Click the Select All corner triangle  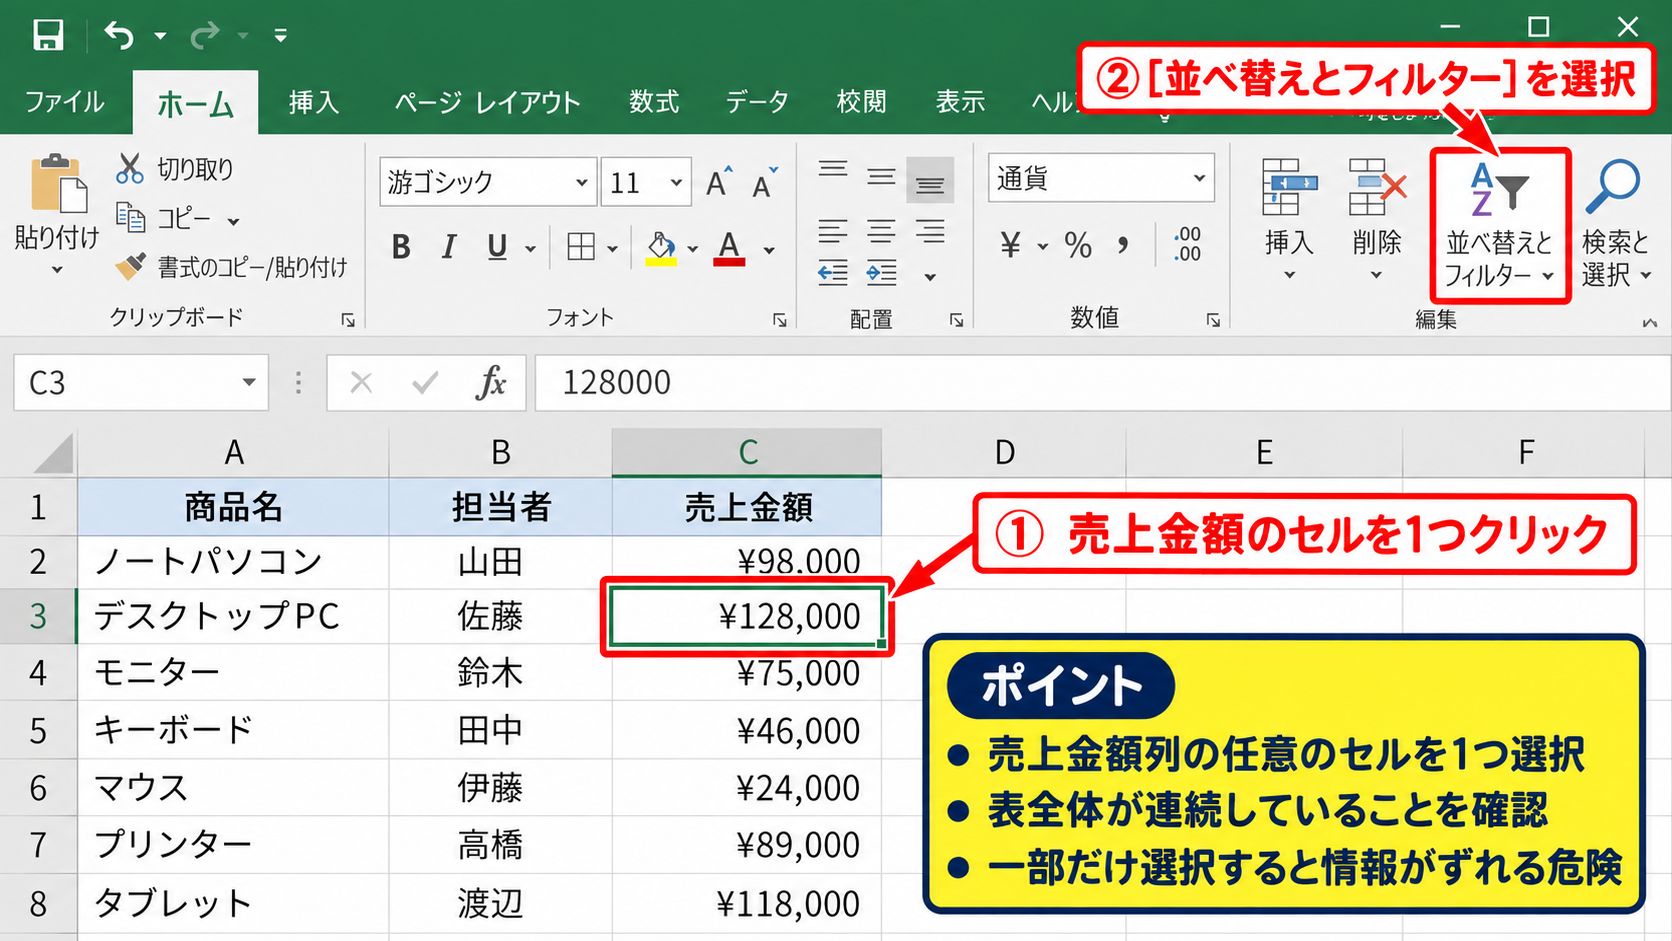52,454
